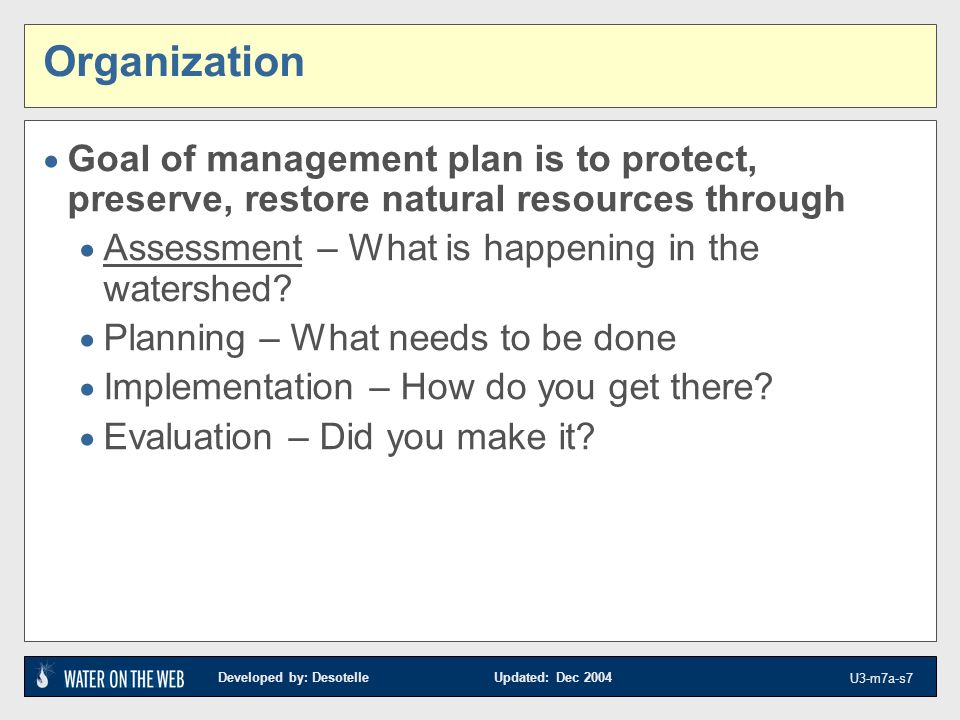Screen dimensions: 960x720
Task: Click the bullet next to Planning
Action: click(88, 340)
